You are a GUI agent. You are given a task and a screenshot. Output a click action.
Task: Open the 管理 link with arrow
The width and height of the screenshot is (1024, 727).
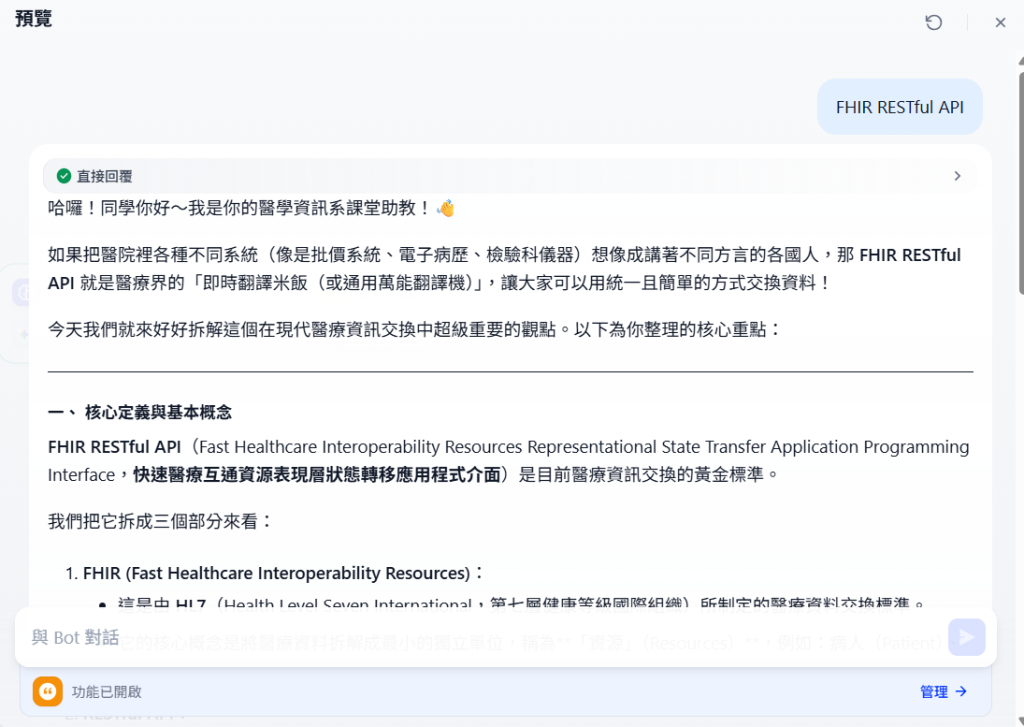(943, 692)
